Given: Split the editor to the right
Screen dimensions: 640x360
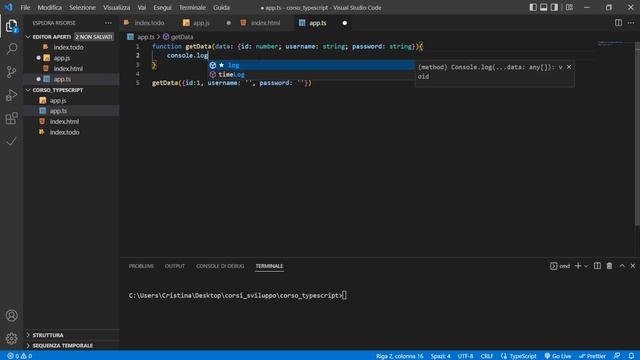Looking at the screenshot, I should point(618,23).
